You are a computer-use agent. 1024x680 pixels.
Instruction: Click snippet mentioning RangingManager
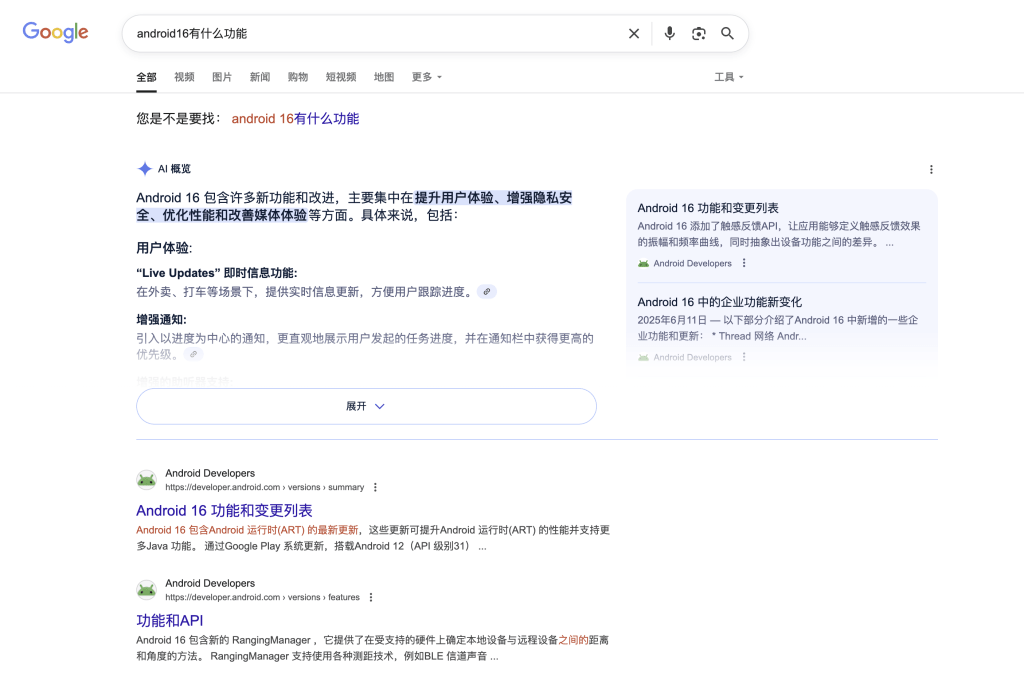pos(372,648)
